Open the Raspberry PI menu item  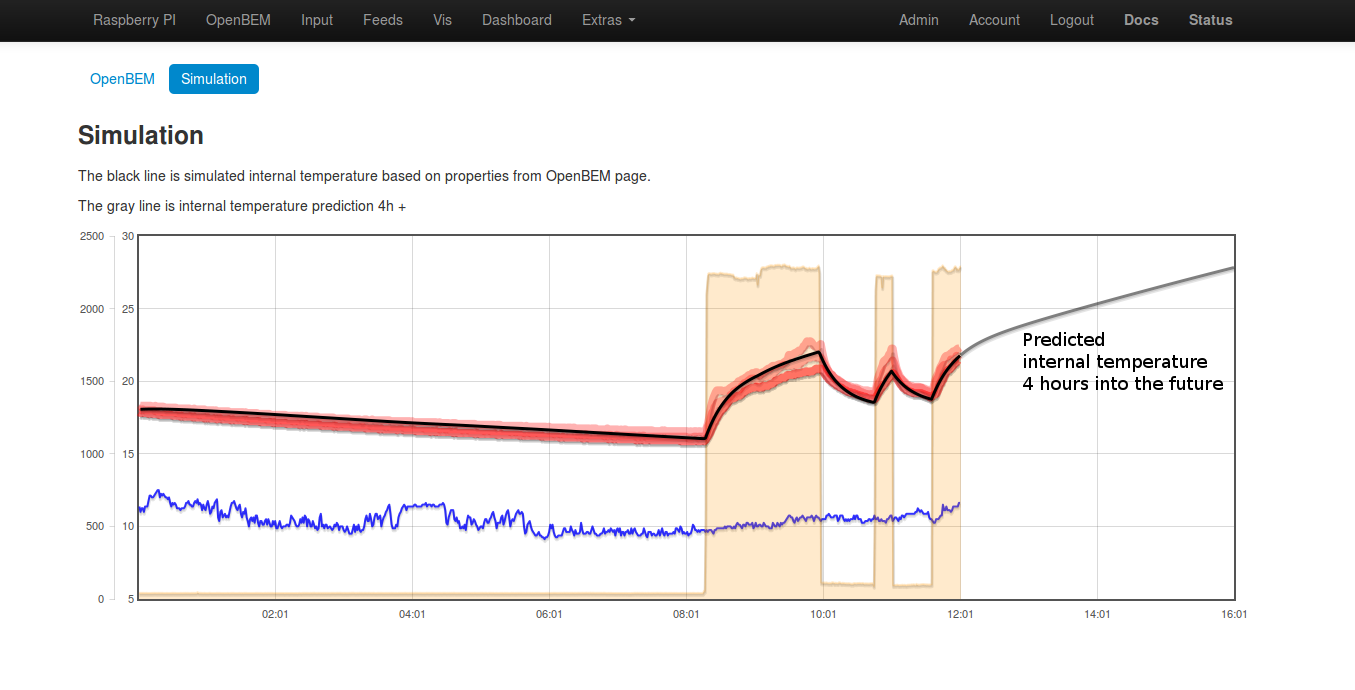click(134, 20)
